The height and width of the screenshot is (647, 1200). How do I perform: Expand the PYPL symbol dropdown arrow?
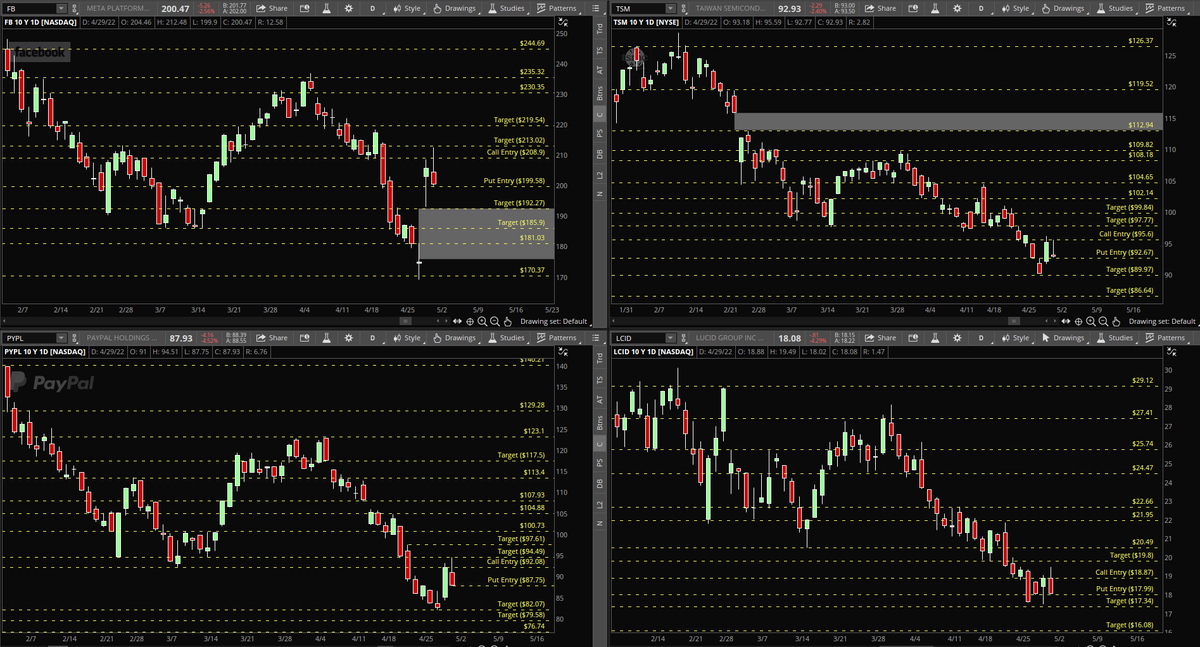coord(61,338)
